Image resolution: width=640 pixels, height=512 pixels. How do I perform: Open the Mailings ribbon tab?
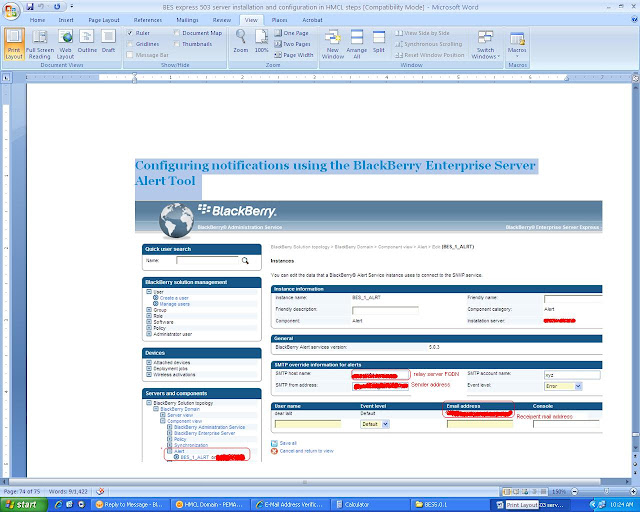187,20
